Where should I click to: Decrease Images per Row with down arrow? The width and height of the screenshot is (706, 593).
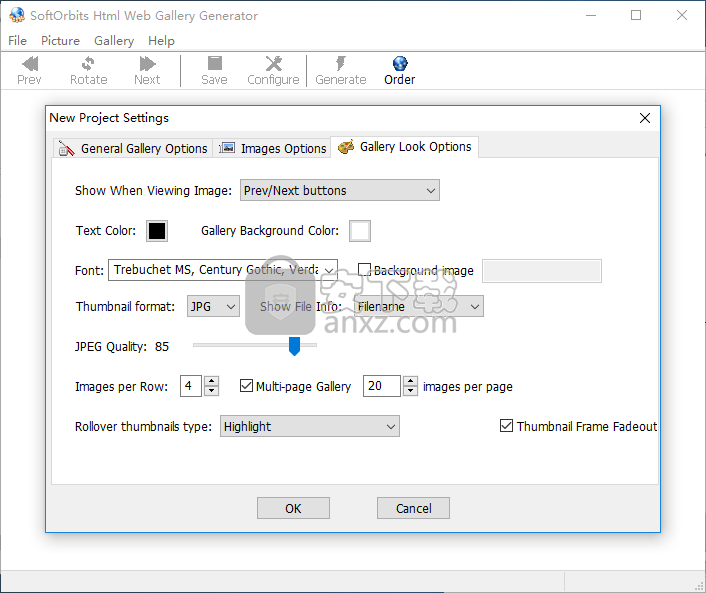pos(212,391)
